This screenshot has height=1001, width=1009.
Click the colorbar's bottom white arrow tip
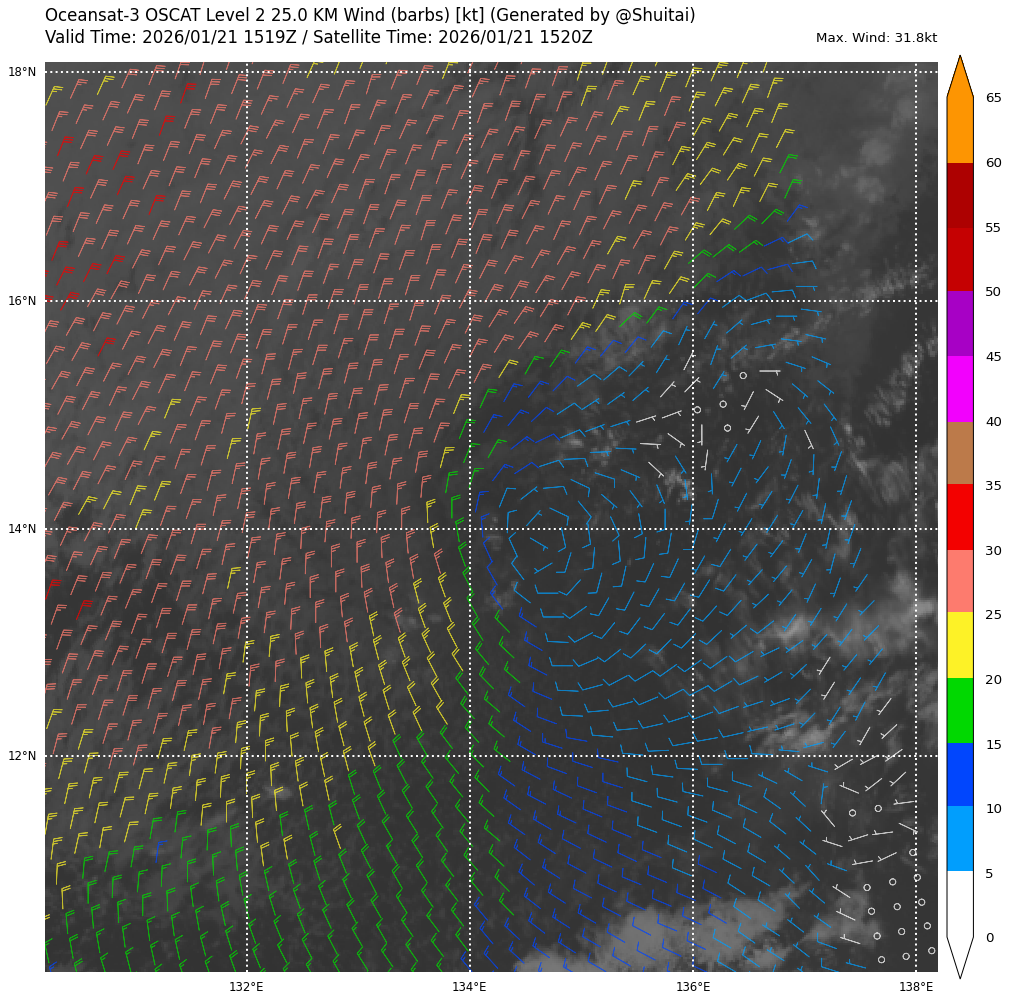[959, 972]
